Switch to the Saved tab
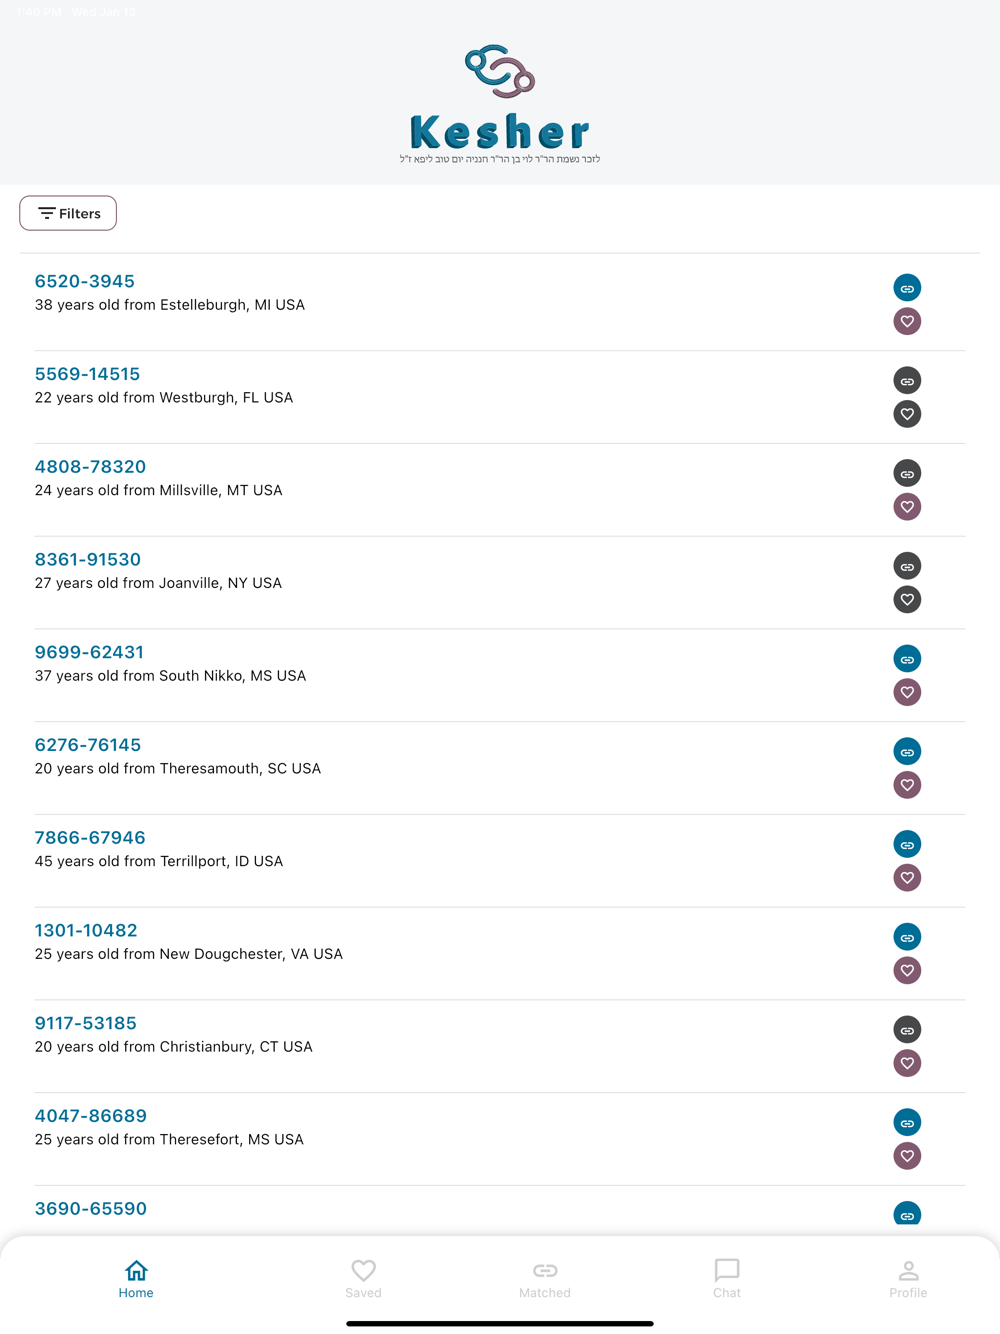 363,1278
